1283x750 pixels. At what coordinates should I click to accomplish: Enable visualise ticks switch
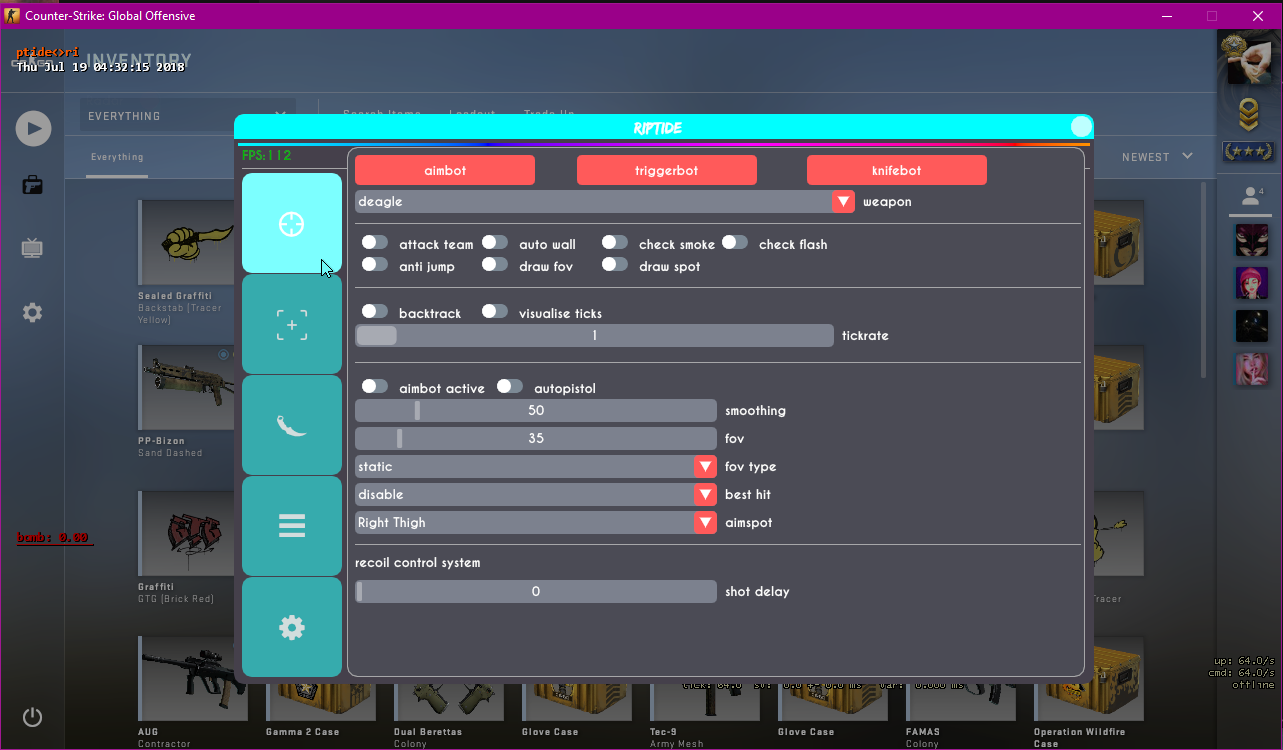pos(495,311)
